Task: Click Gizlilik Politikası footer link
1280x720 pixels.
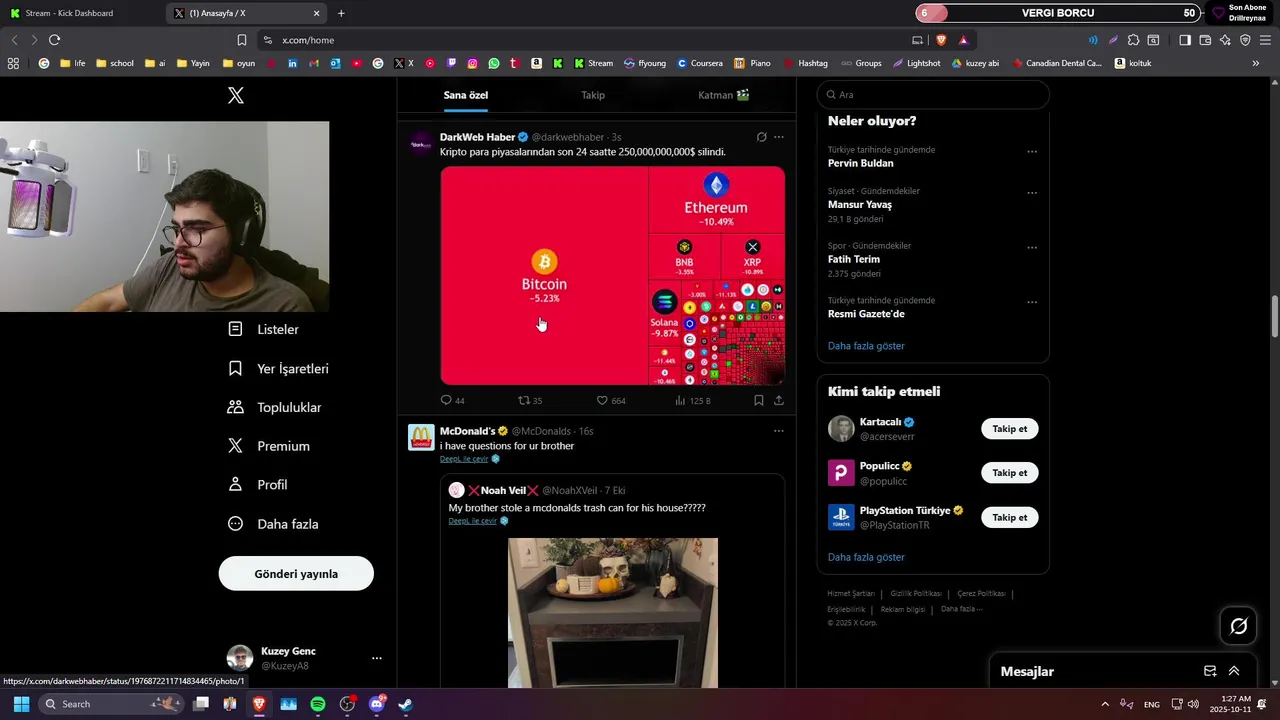Action: pyautogui.click(x=916, y=594)
